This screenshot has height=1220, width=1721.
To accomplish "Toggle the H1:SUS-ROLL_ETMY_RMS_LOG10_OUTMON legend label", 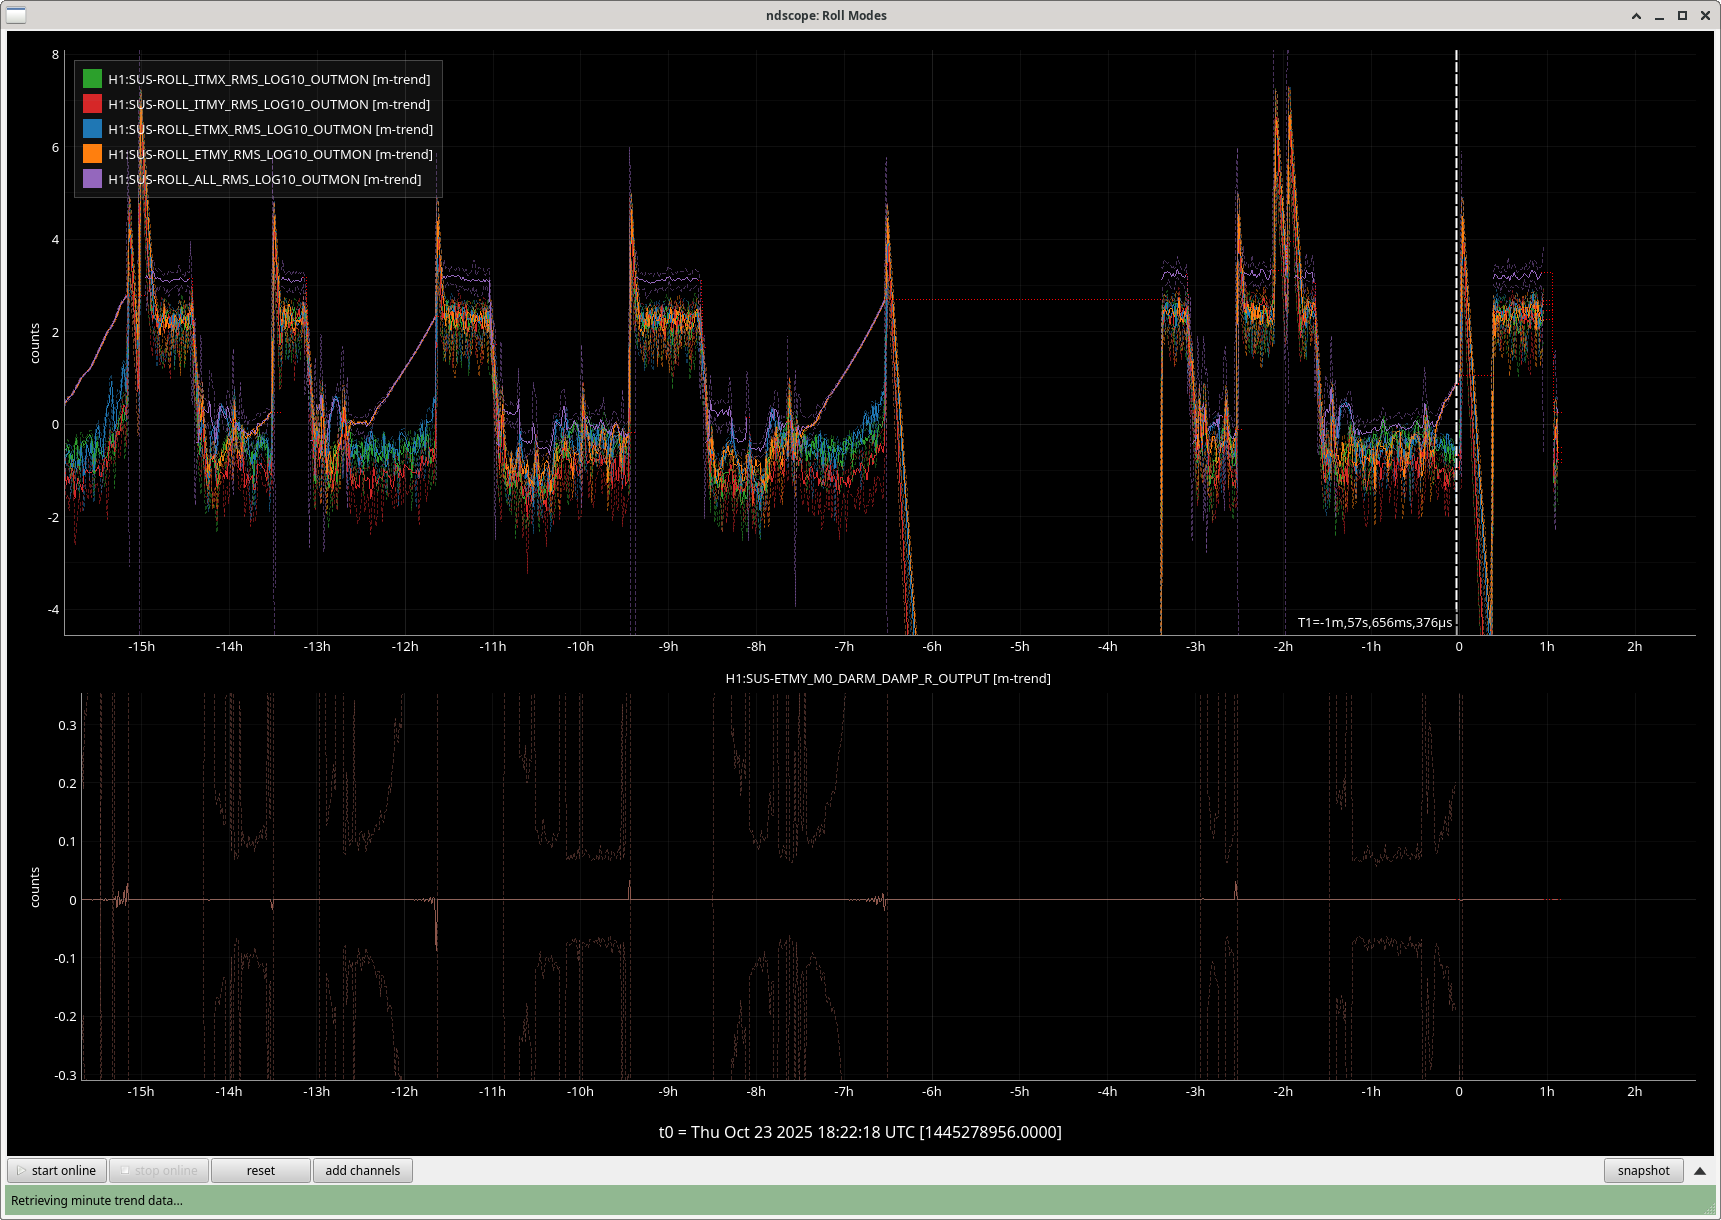I will tap(270, 154).
